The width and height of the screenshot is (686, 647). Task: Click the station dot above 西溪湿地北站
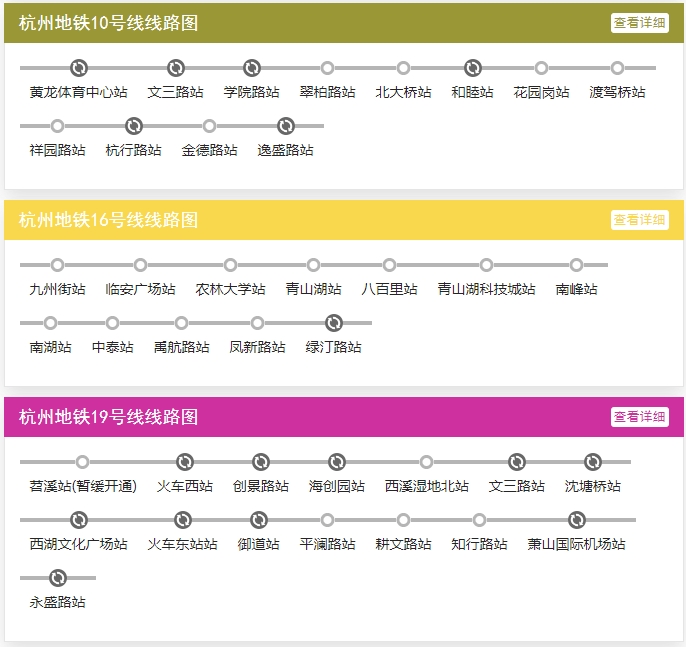(427, 462)
